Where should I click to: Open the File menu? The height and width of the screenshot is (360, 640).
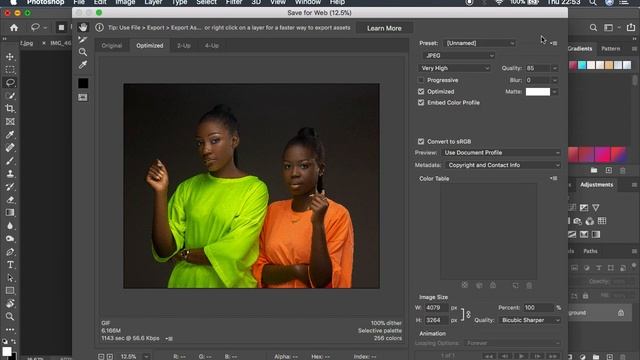tap(79, 2)
